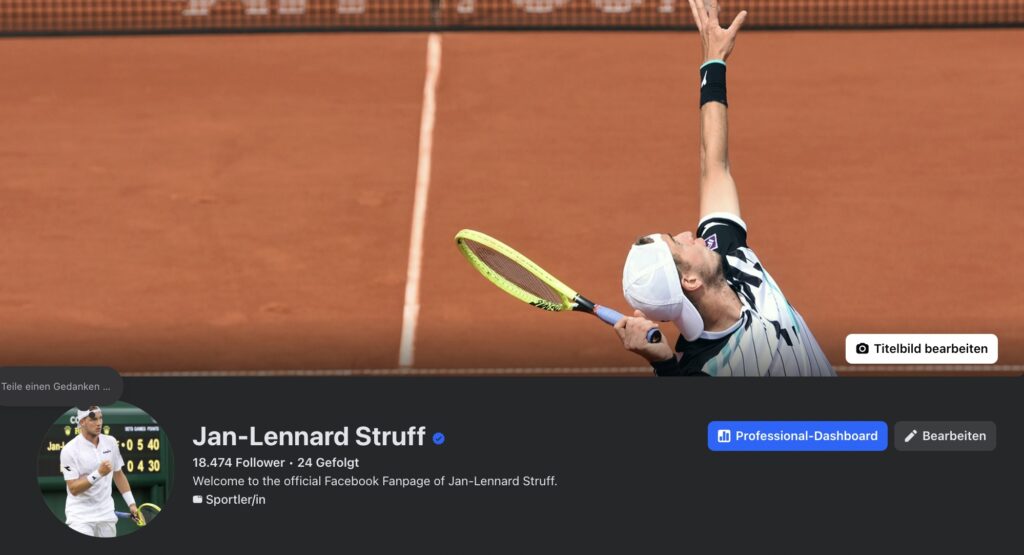Open the Professional-Dashboard

pos(797,436)
